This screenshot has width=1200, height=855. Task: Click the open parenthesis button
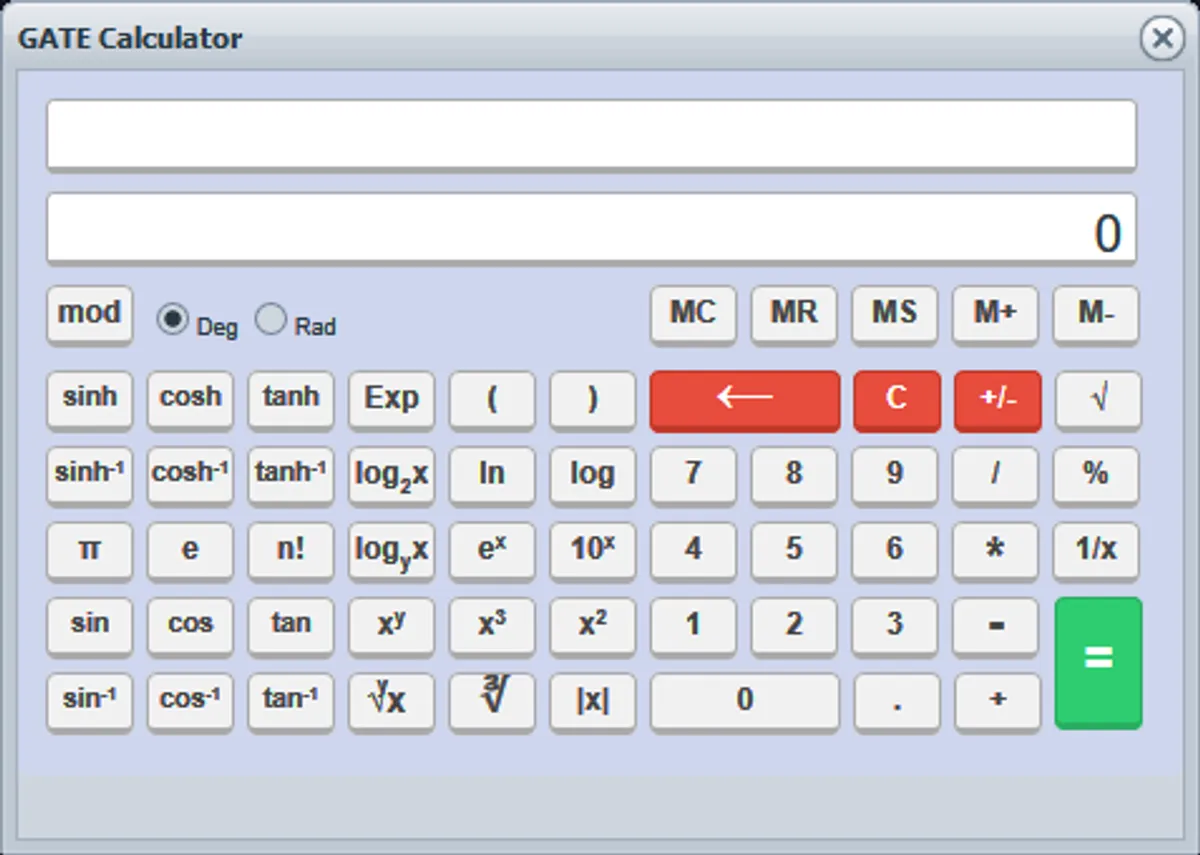492,400
